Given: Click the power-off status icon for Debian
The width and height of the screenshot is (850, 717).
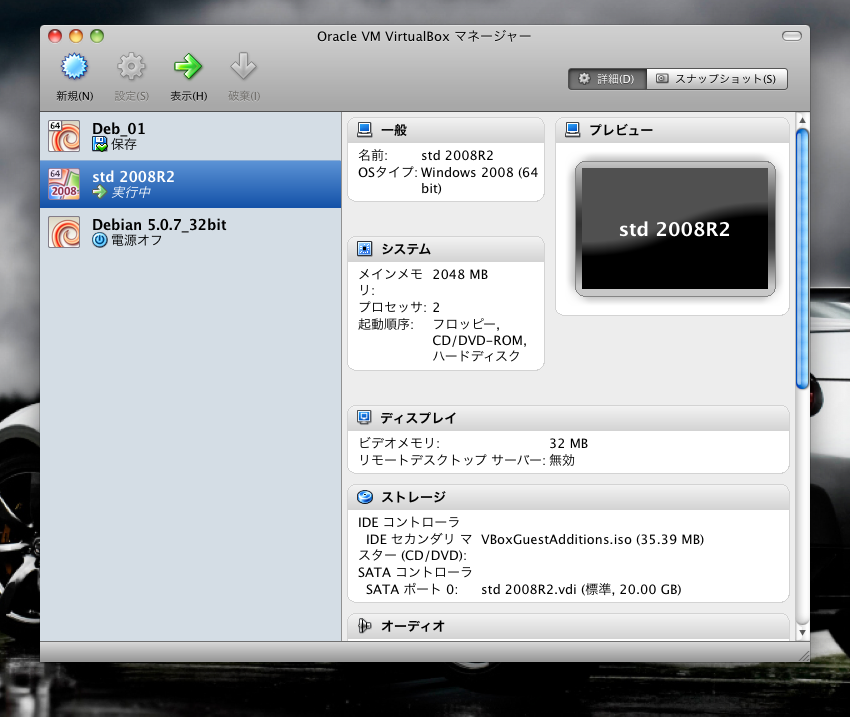Looking at the screenshot, I should click(100, 240).
